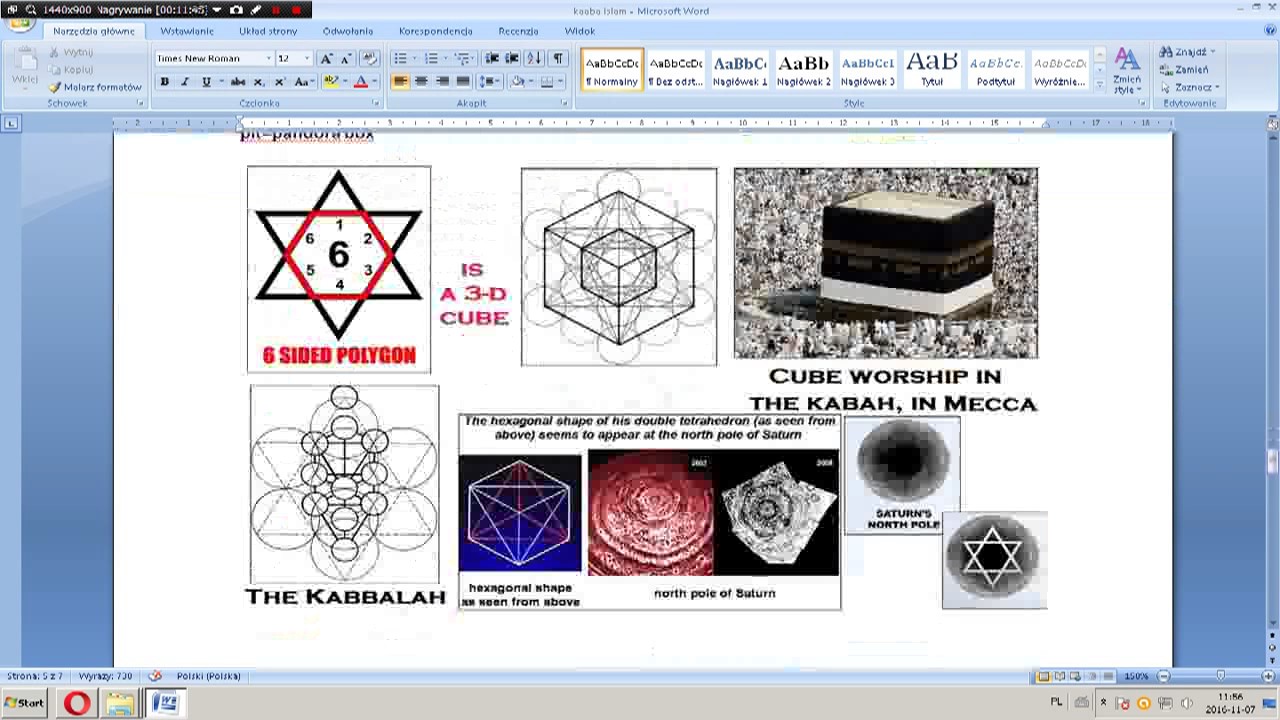Click Wytnij (cut) in Schowek
This screenshot has height=720, width=1280.
coord(70,52)
